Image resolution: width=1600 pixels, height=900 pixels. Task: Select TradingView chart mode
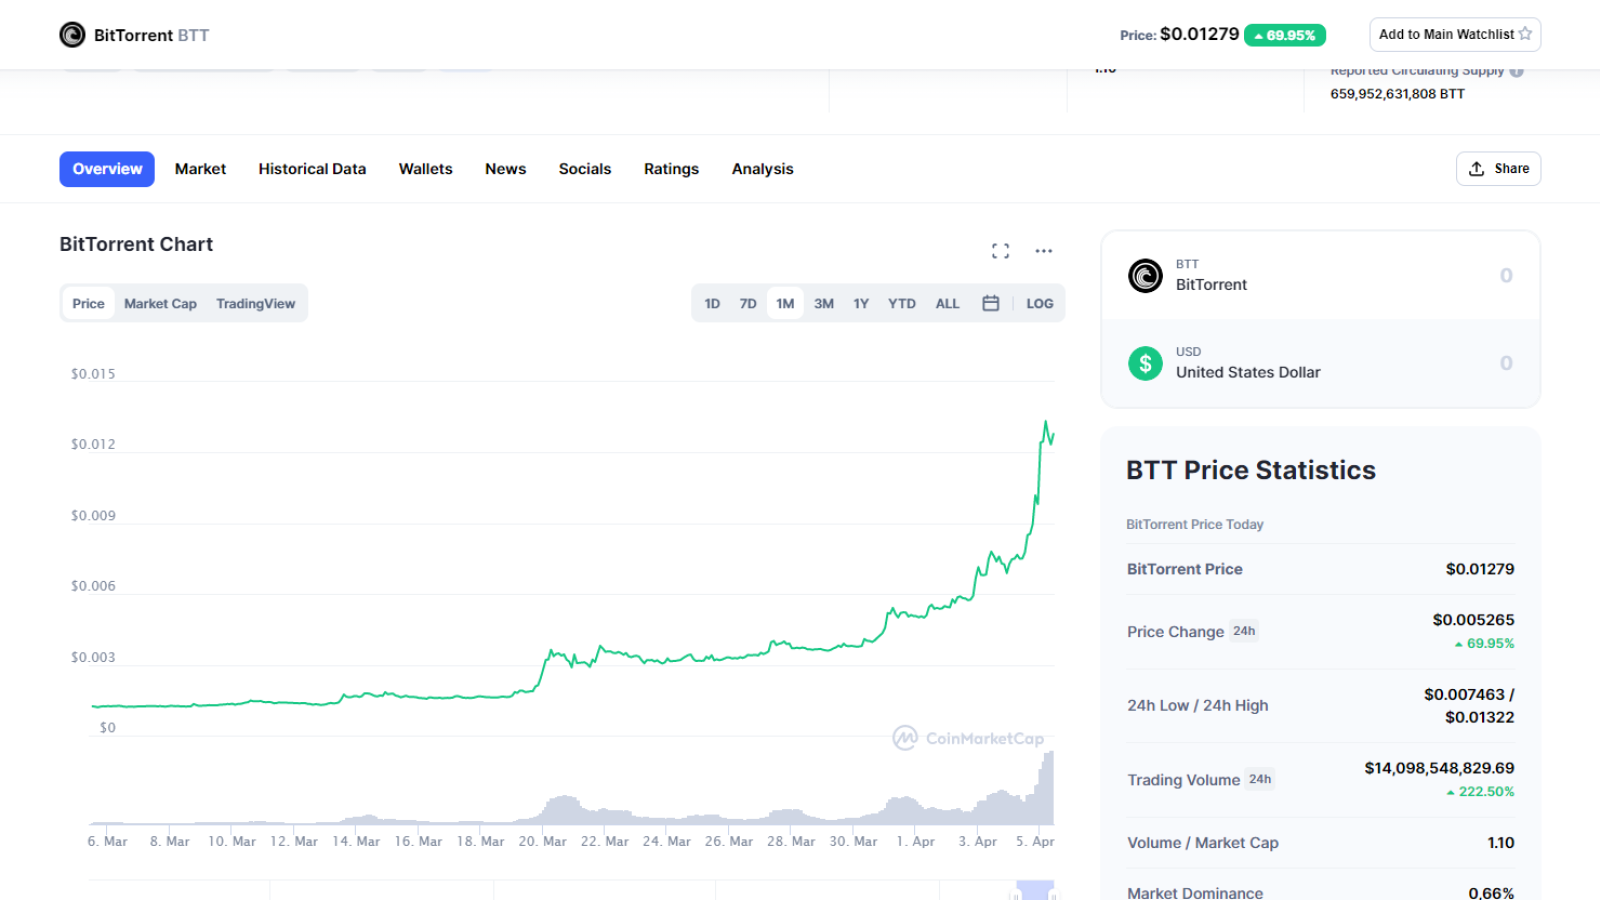coord(255,303)
